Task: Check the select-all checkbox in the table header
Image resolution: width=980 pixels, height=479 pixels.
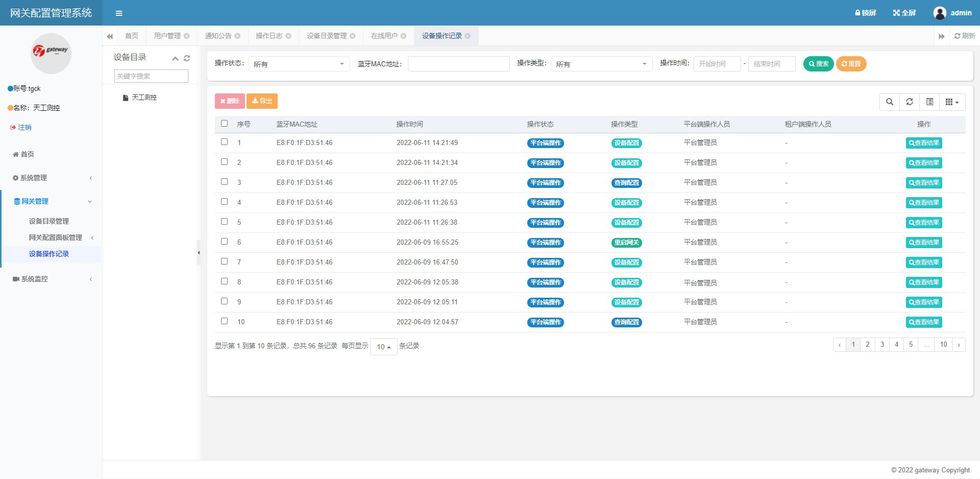Action: tap(224, 124)
